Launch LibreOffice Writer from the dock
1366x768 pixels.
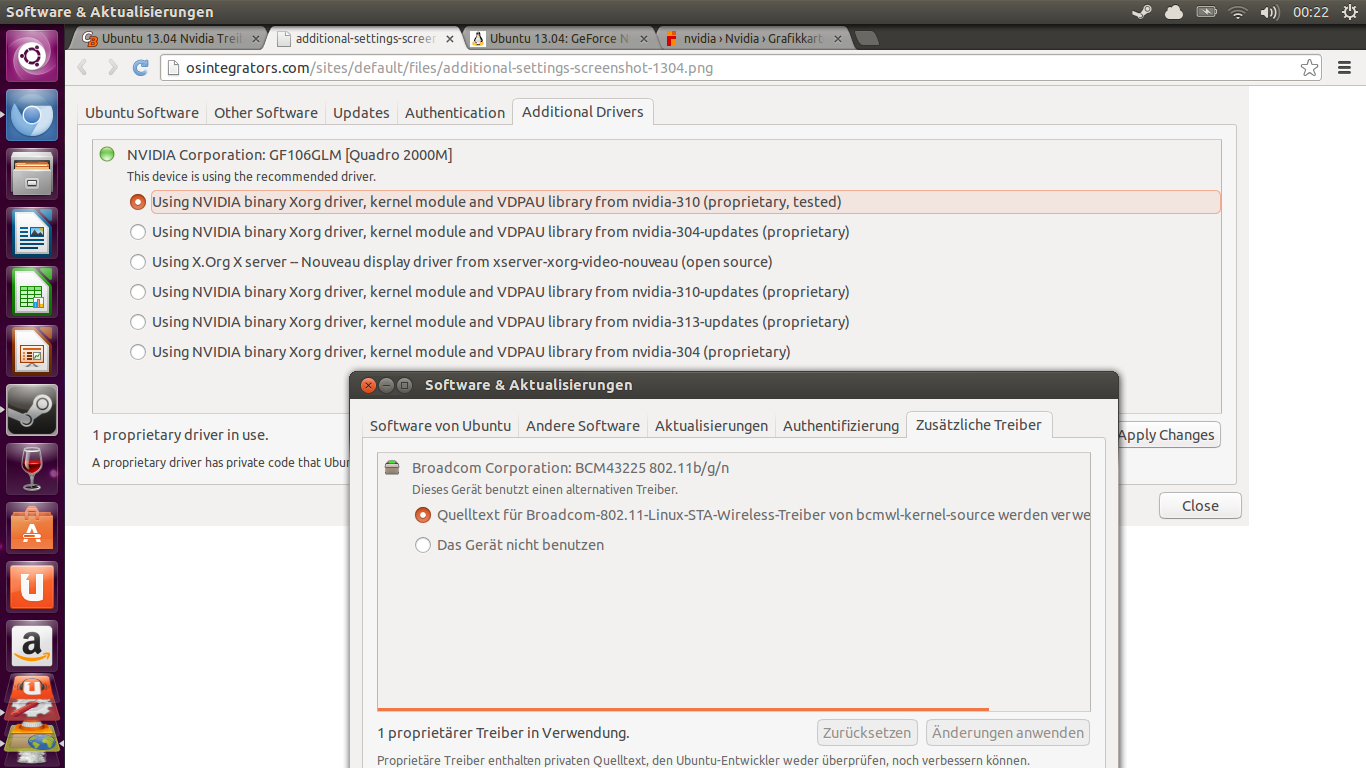[x=32, y=234]
